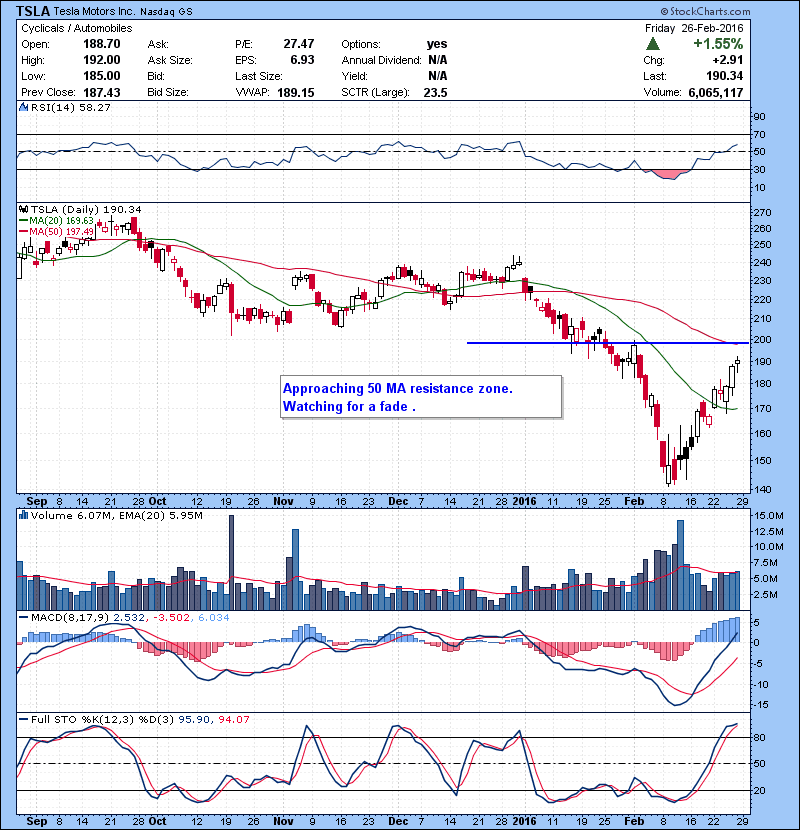Click the -15 label on the MACD axis
This screenshot has height=830, width=800.
coord(760,705)
